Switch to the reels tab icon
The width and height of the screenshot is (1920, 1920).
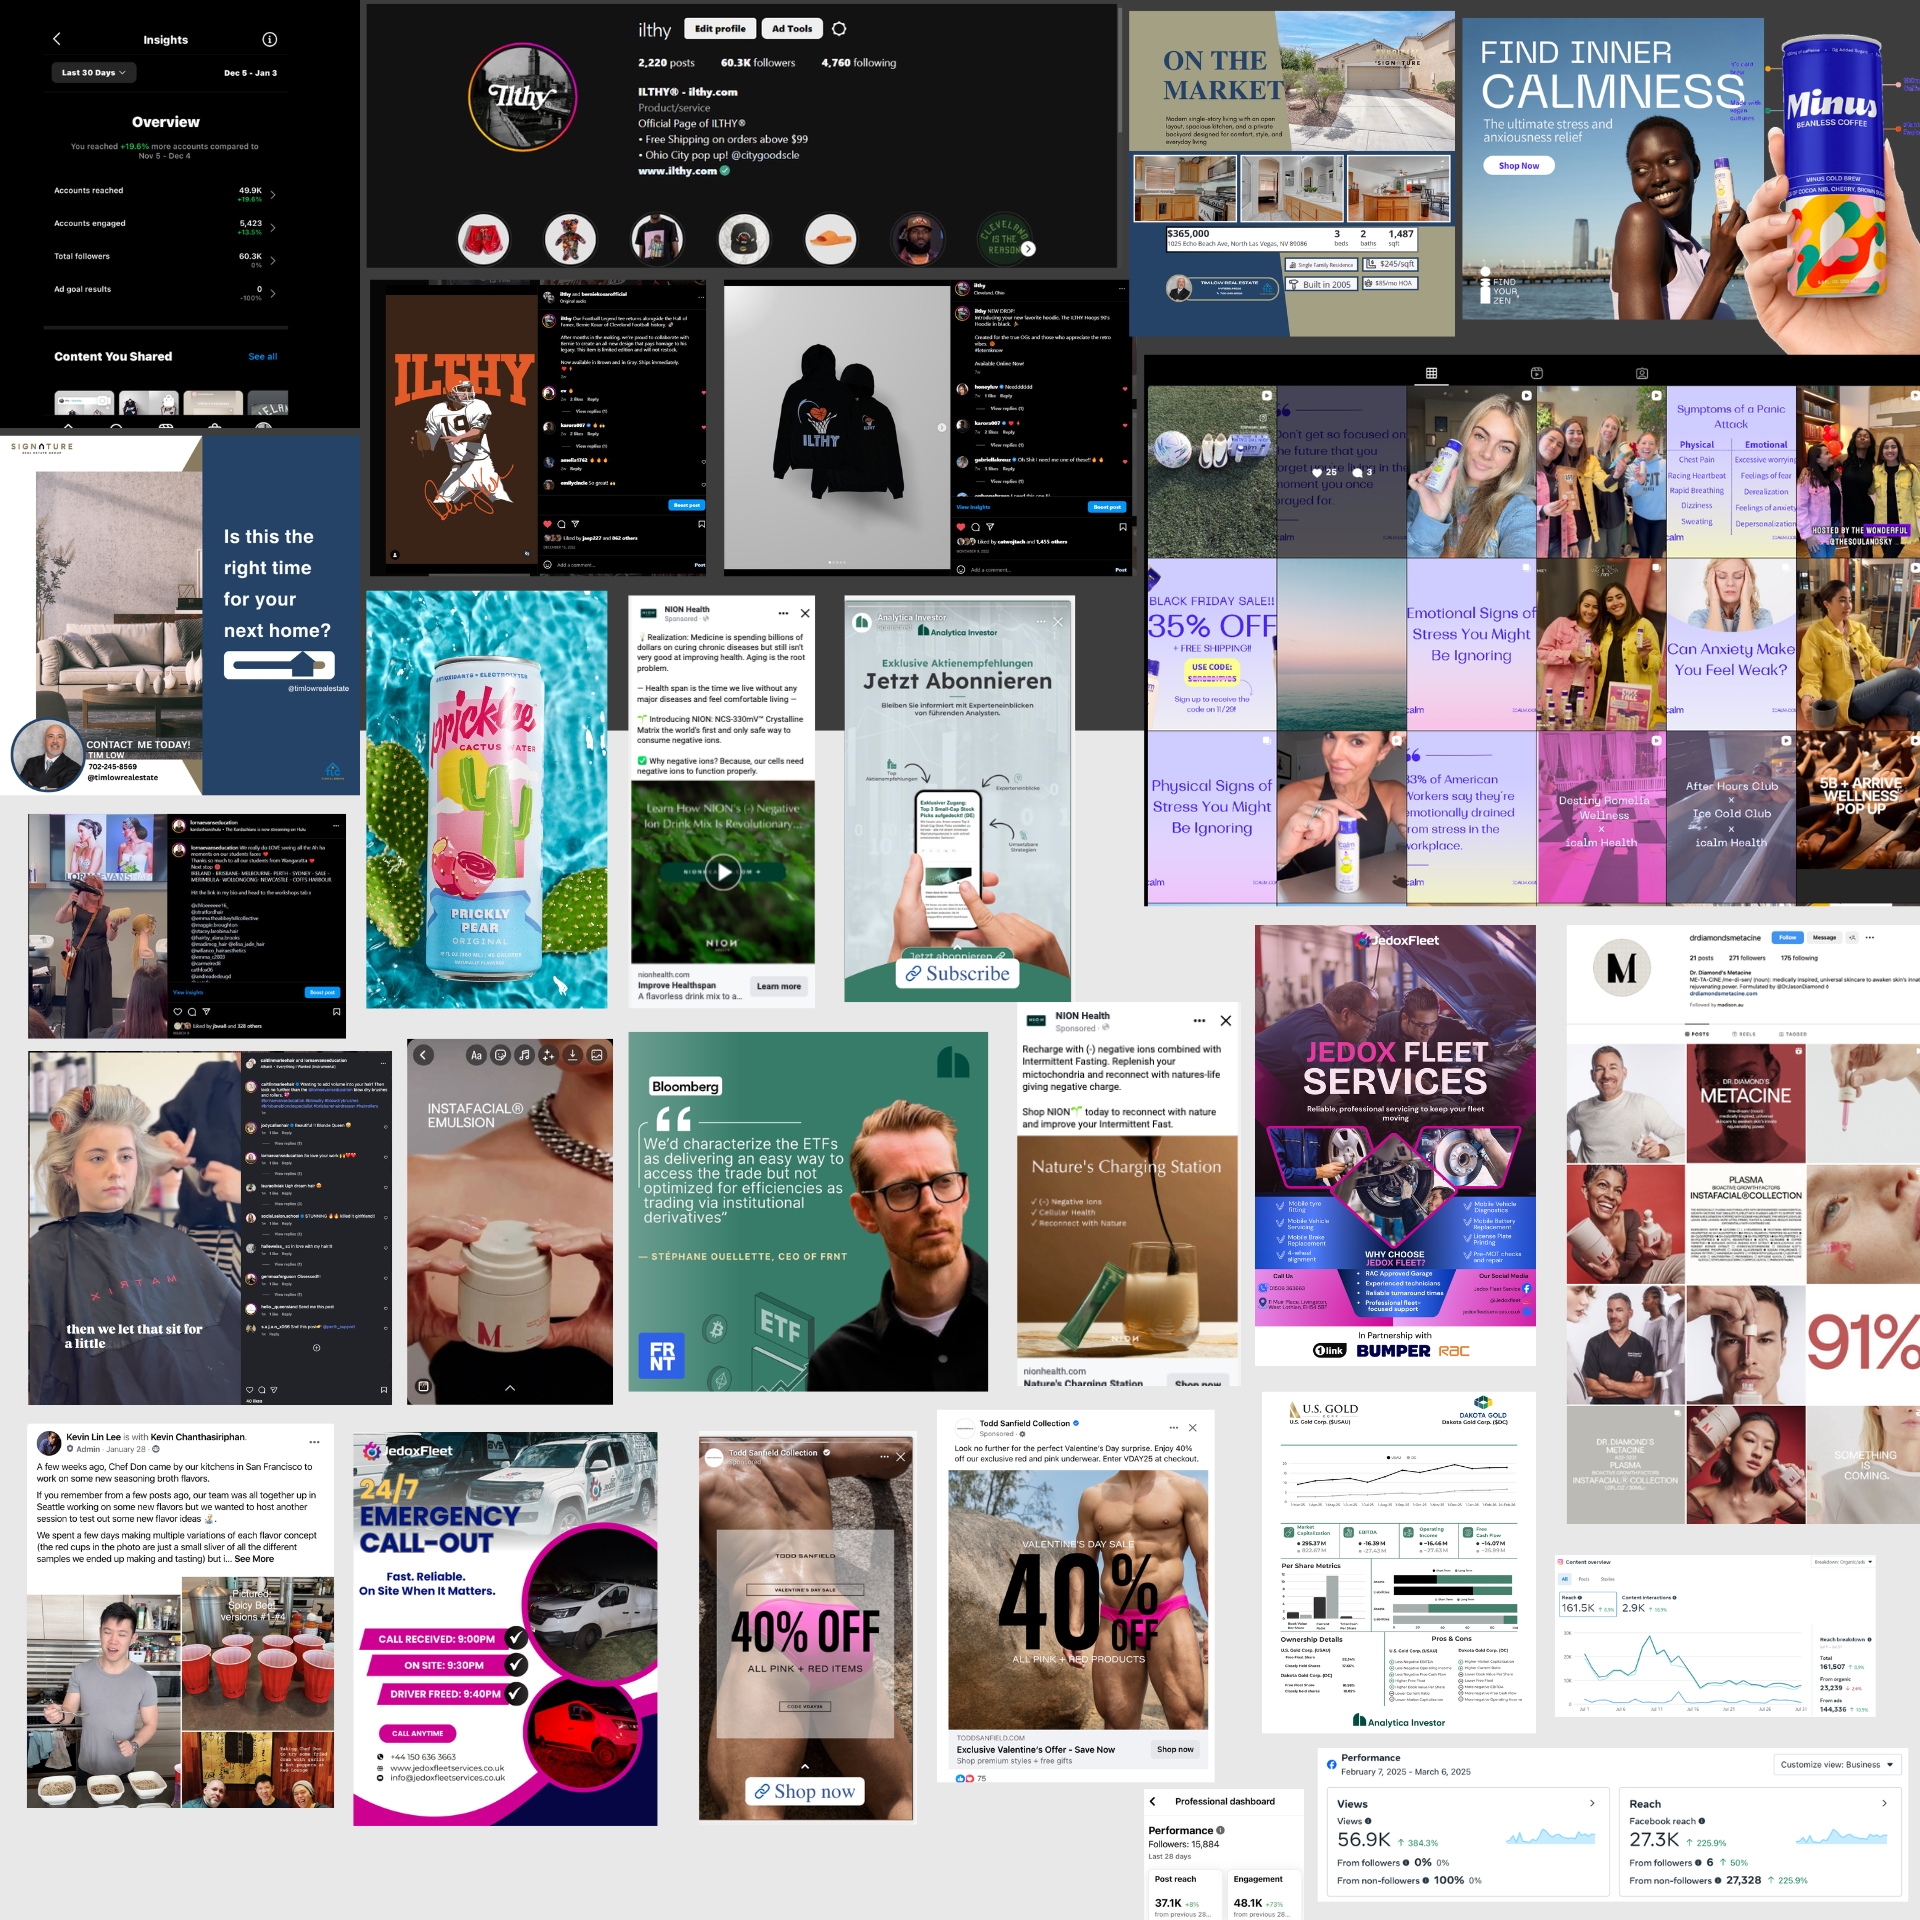[1537, 373]
